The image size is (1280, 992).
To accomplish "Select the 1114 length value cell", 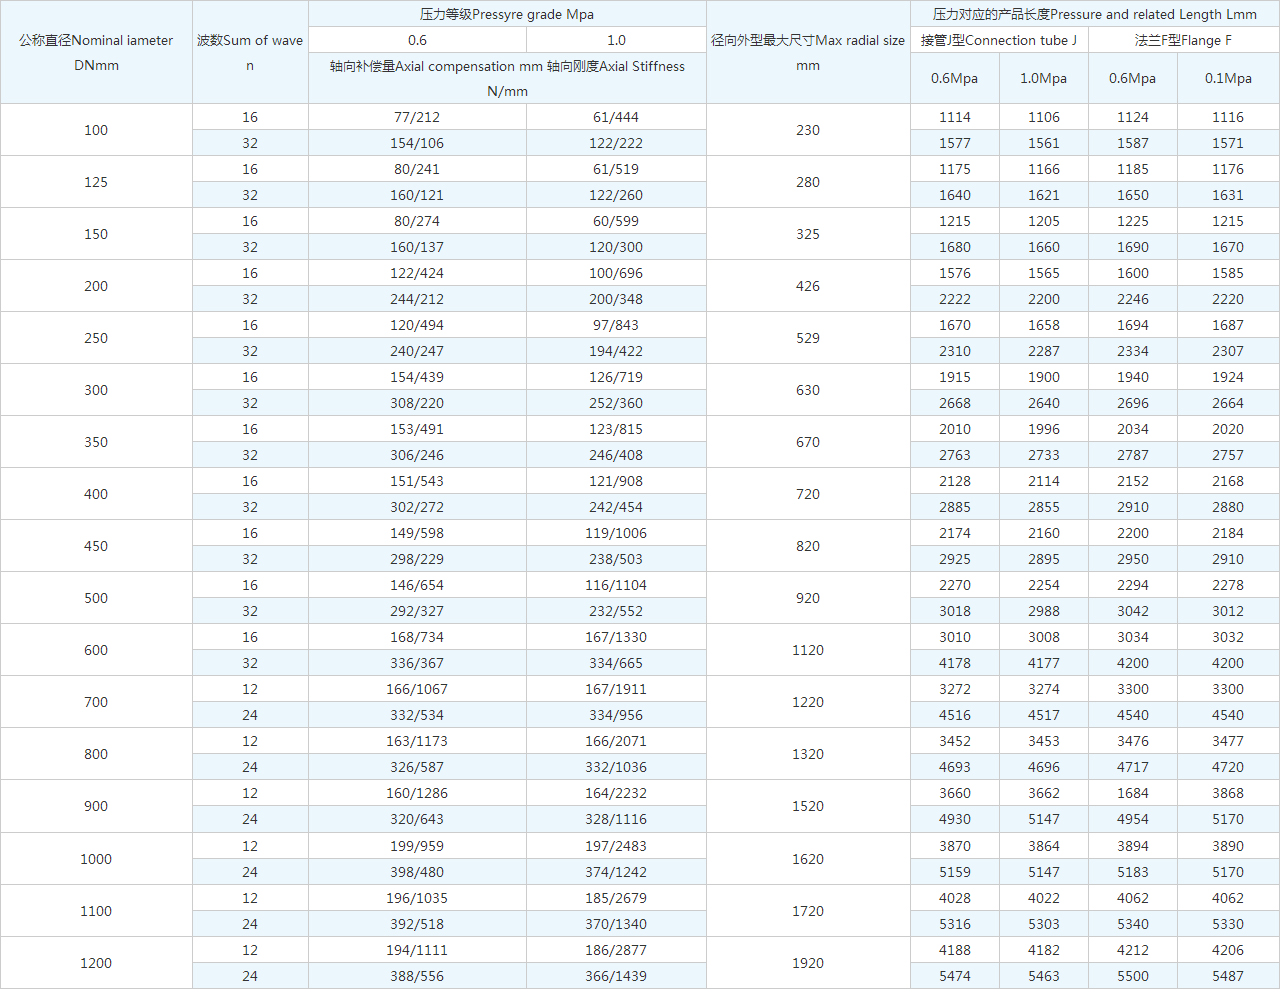I will (955, 117).
